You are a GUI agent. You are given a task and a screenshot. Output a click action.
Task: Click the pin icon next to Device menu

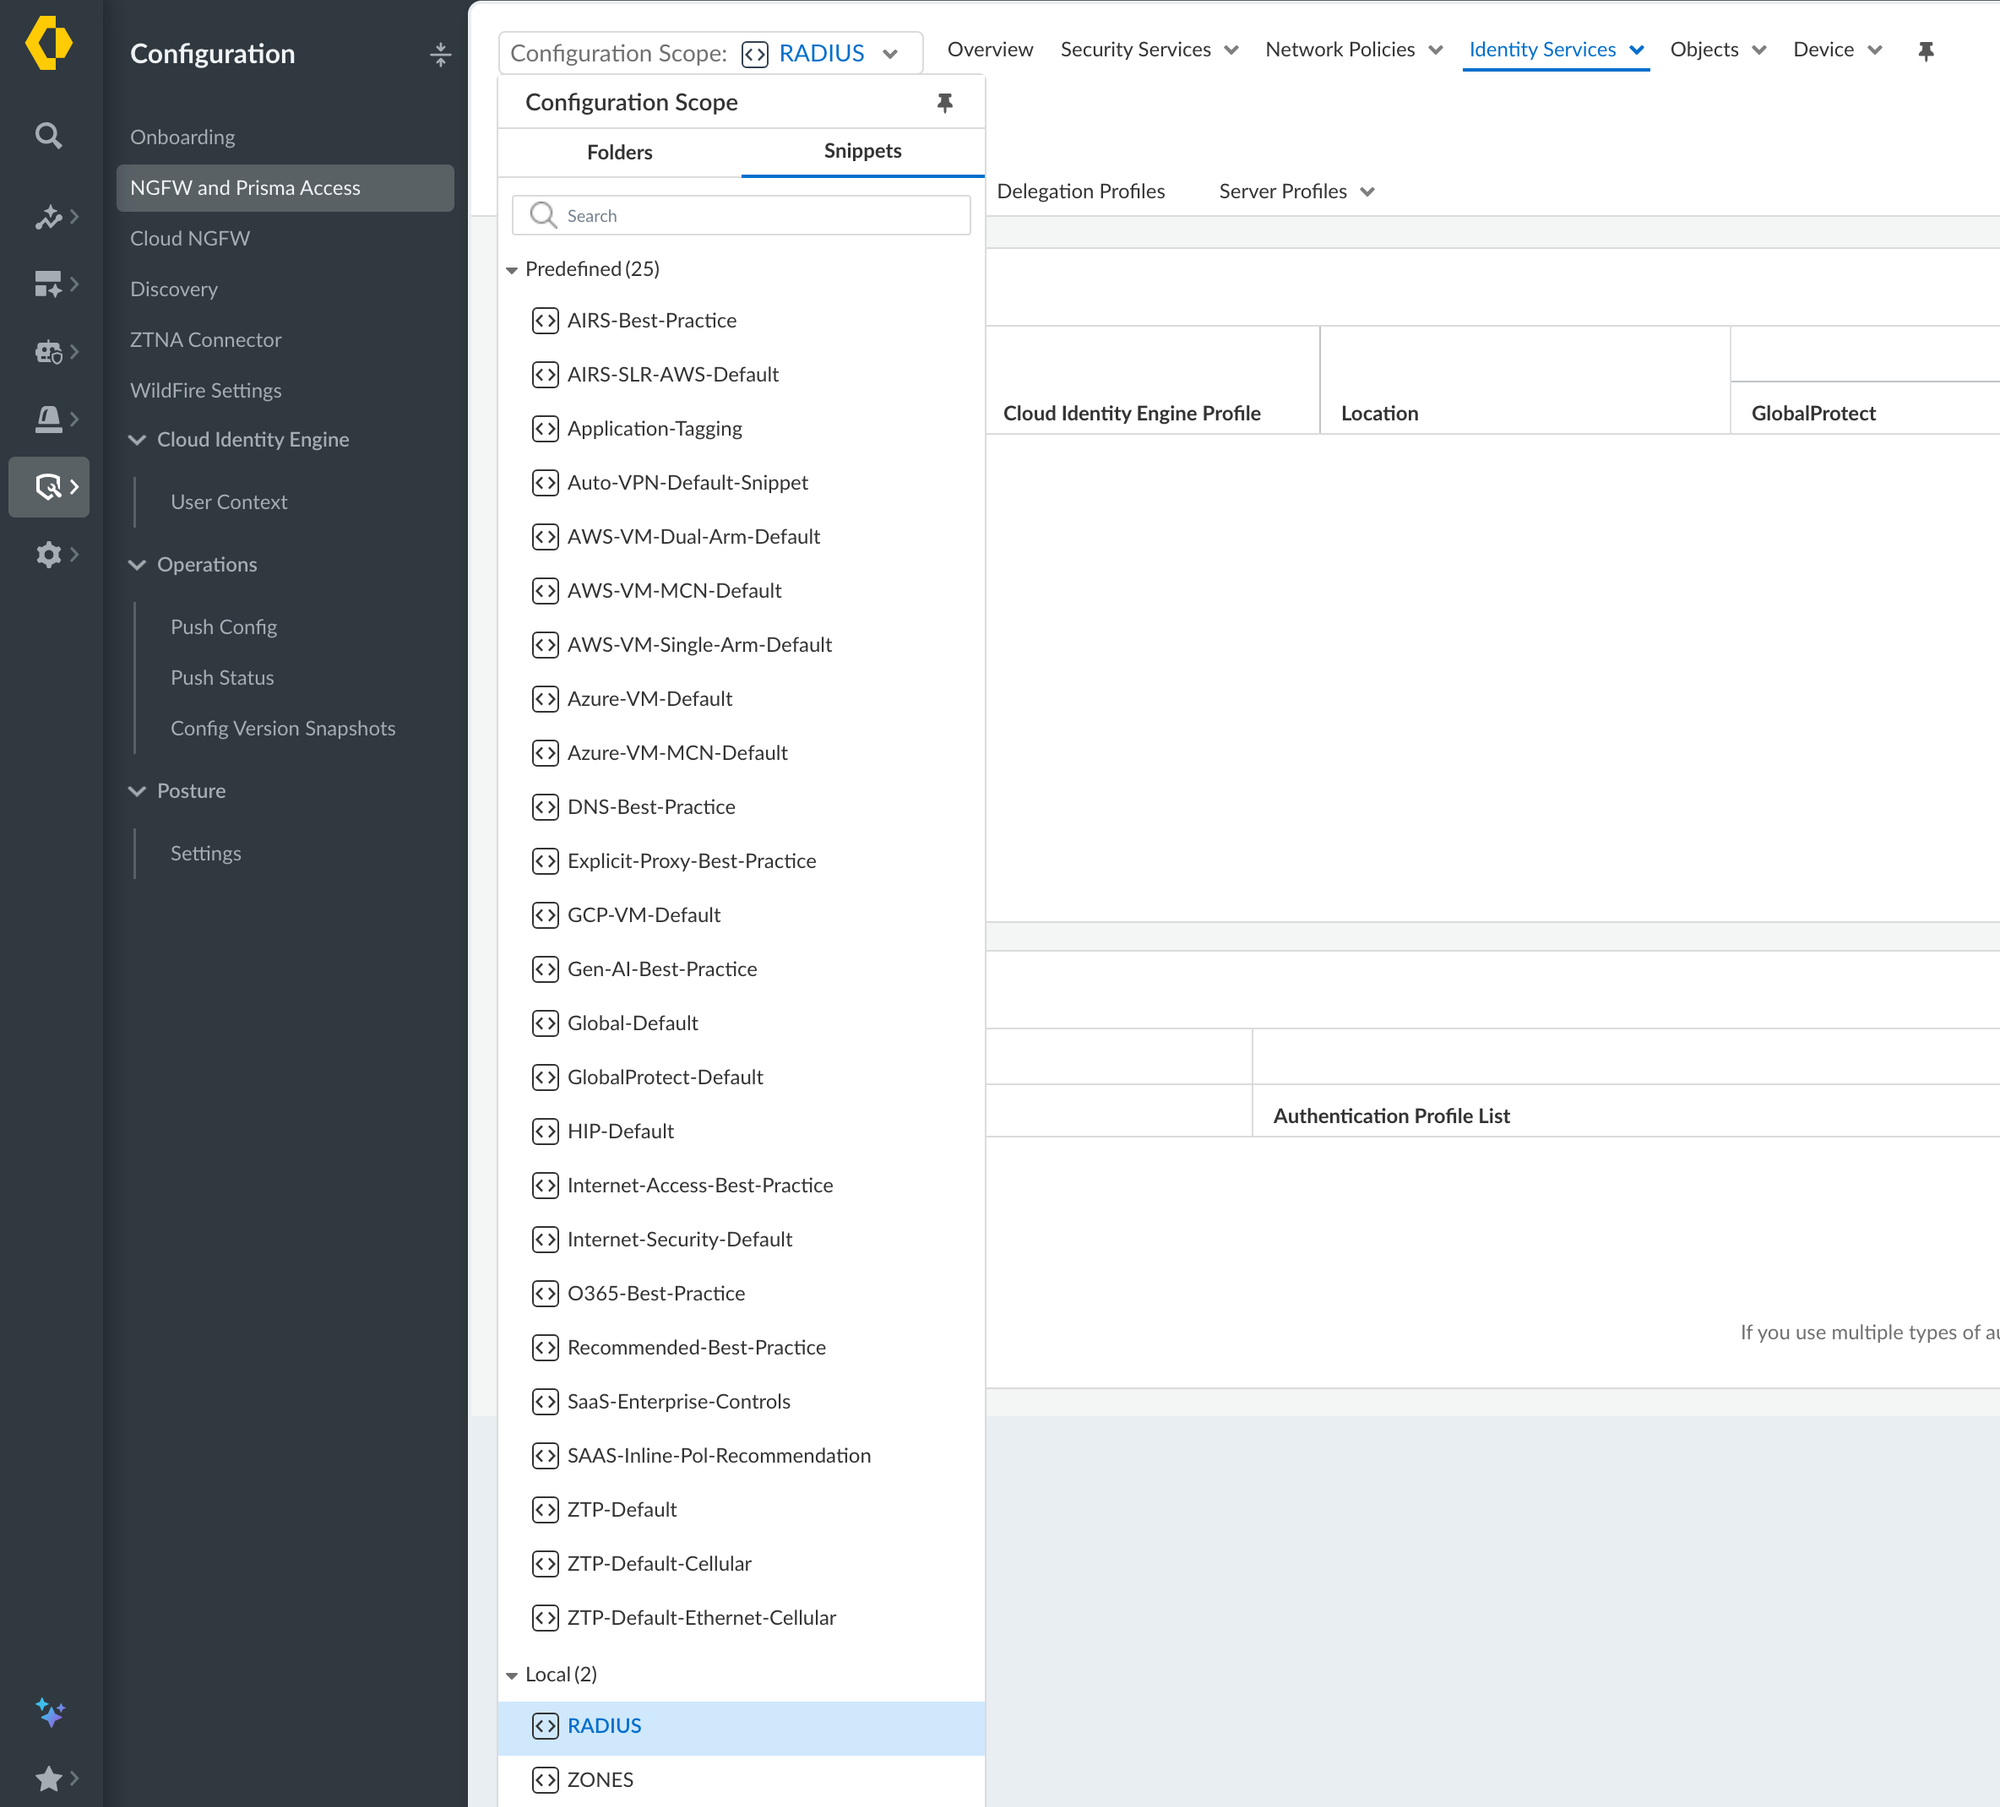click(1926, 50)
